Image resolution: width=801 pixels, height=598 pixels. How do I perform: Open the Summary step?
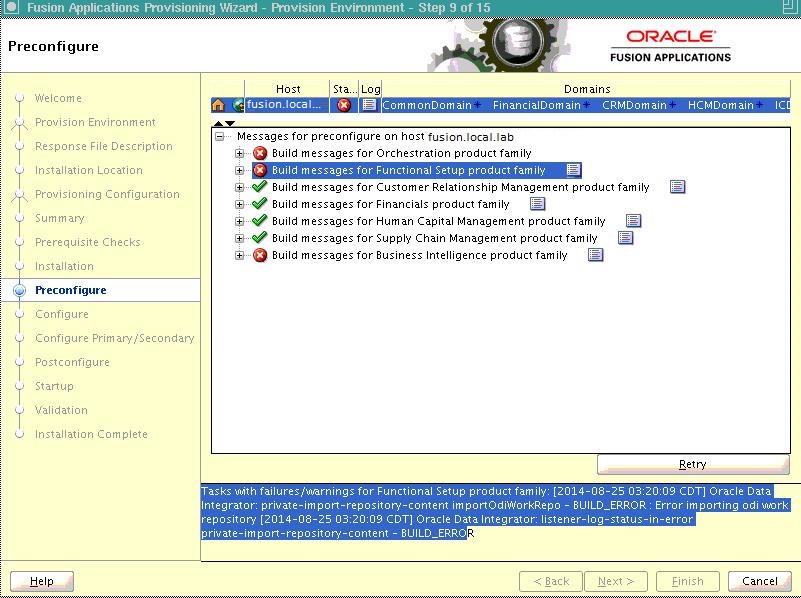[x=60, y=218]
